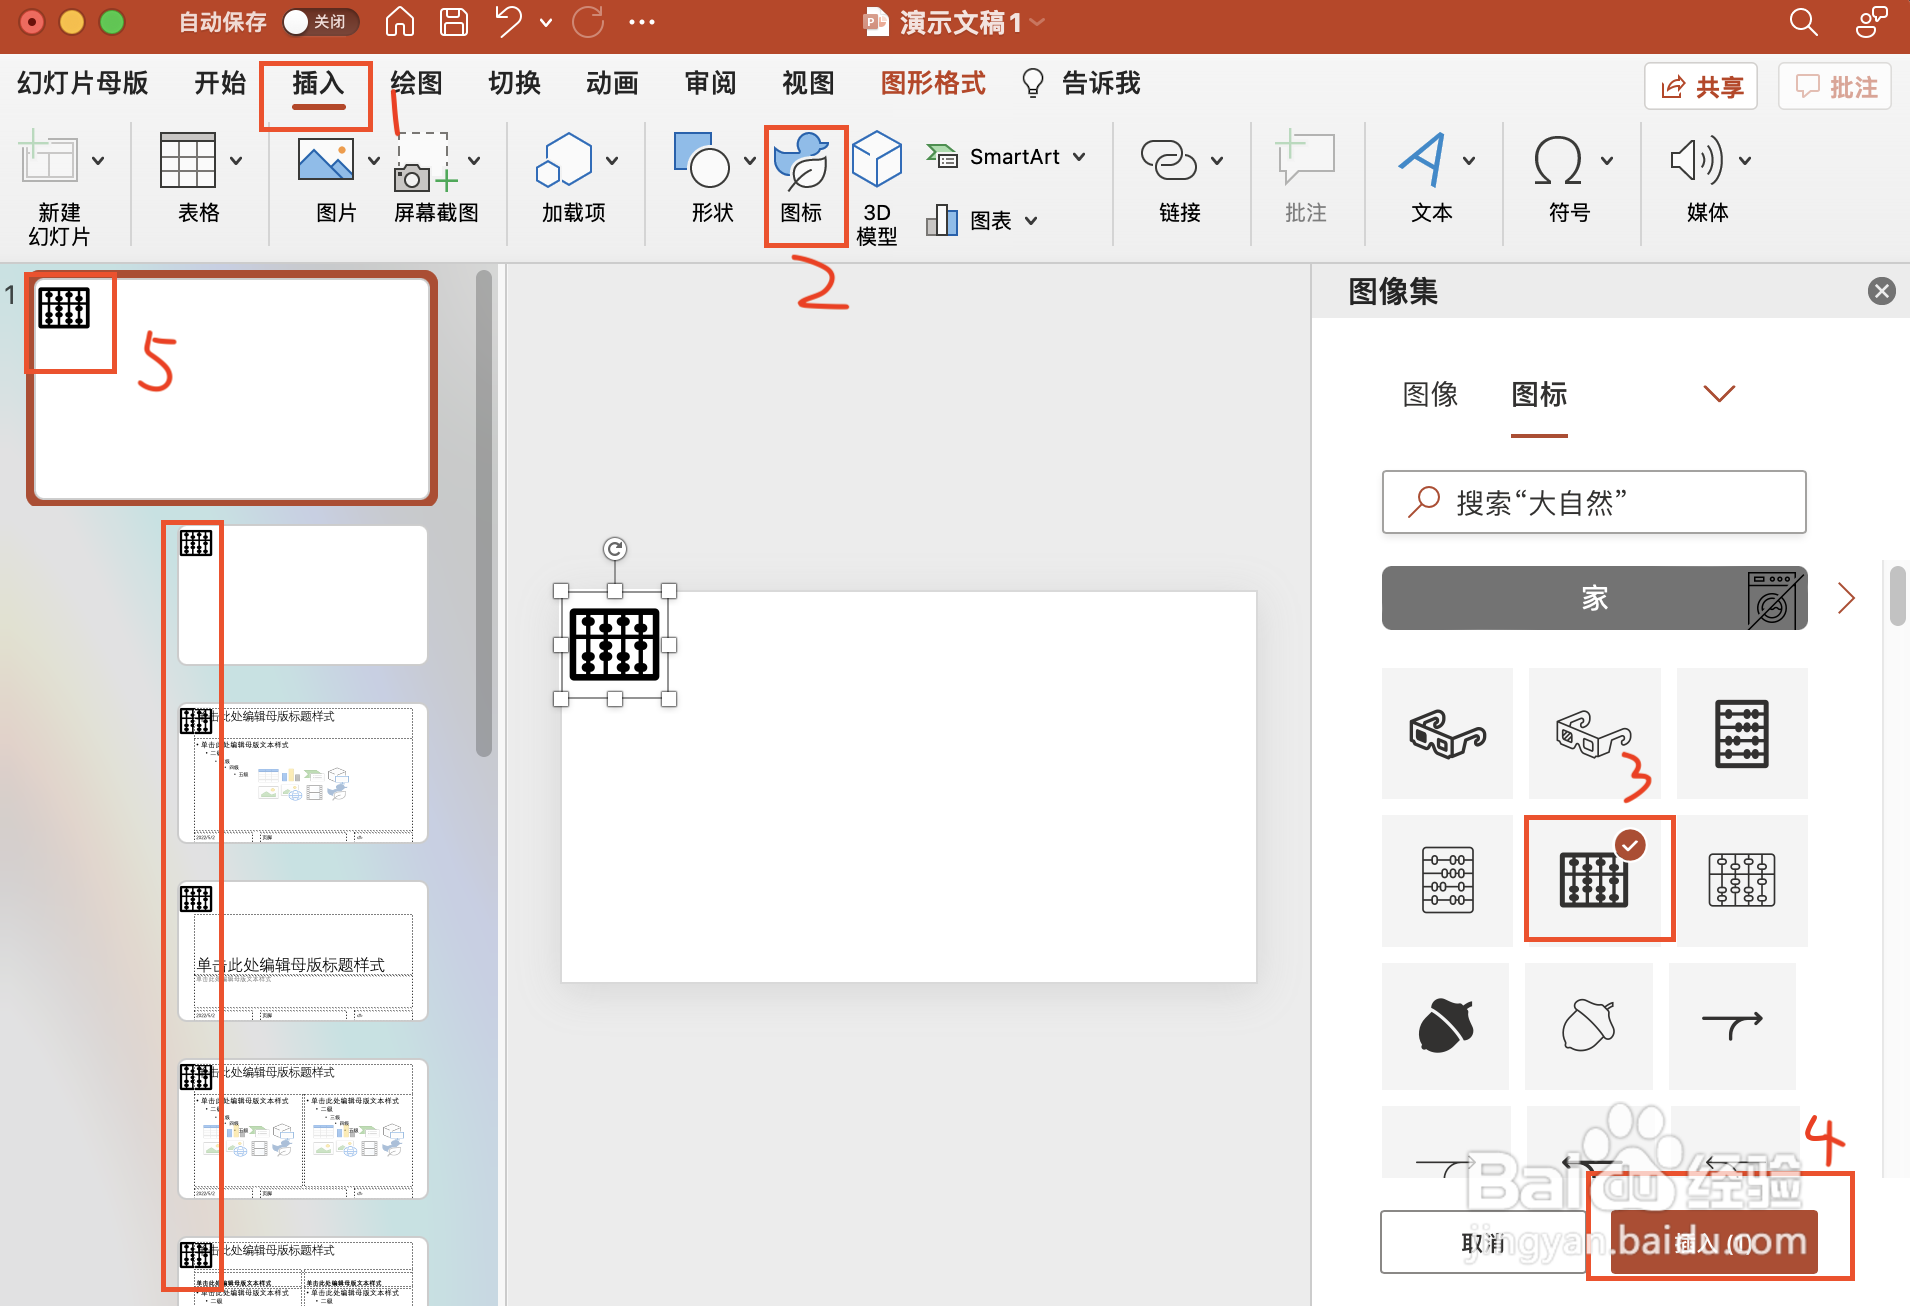The width and height of the screenshot is (1910, 1306).
Task: Click the Text icon in ribbon
Action: [1422, 160]
